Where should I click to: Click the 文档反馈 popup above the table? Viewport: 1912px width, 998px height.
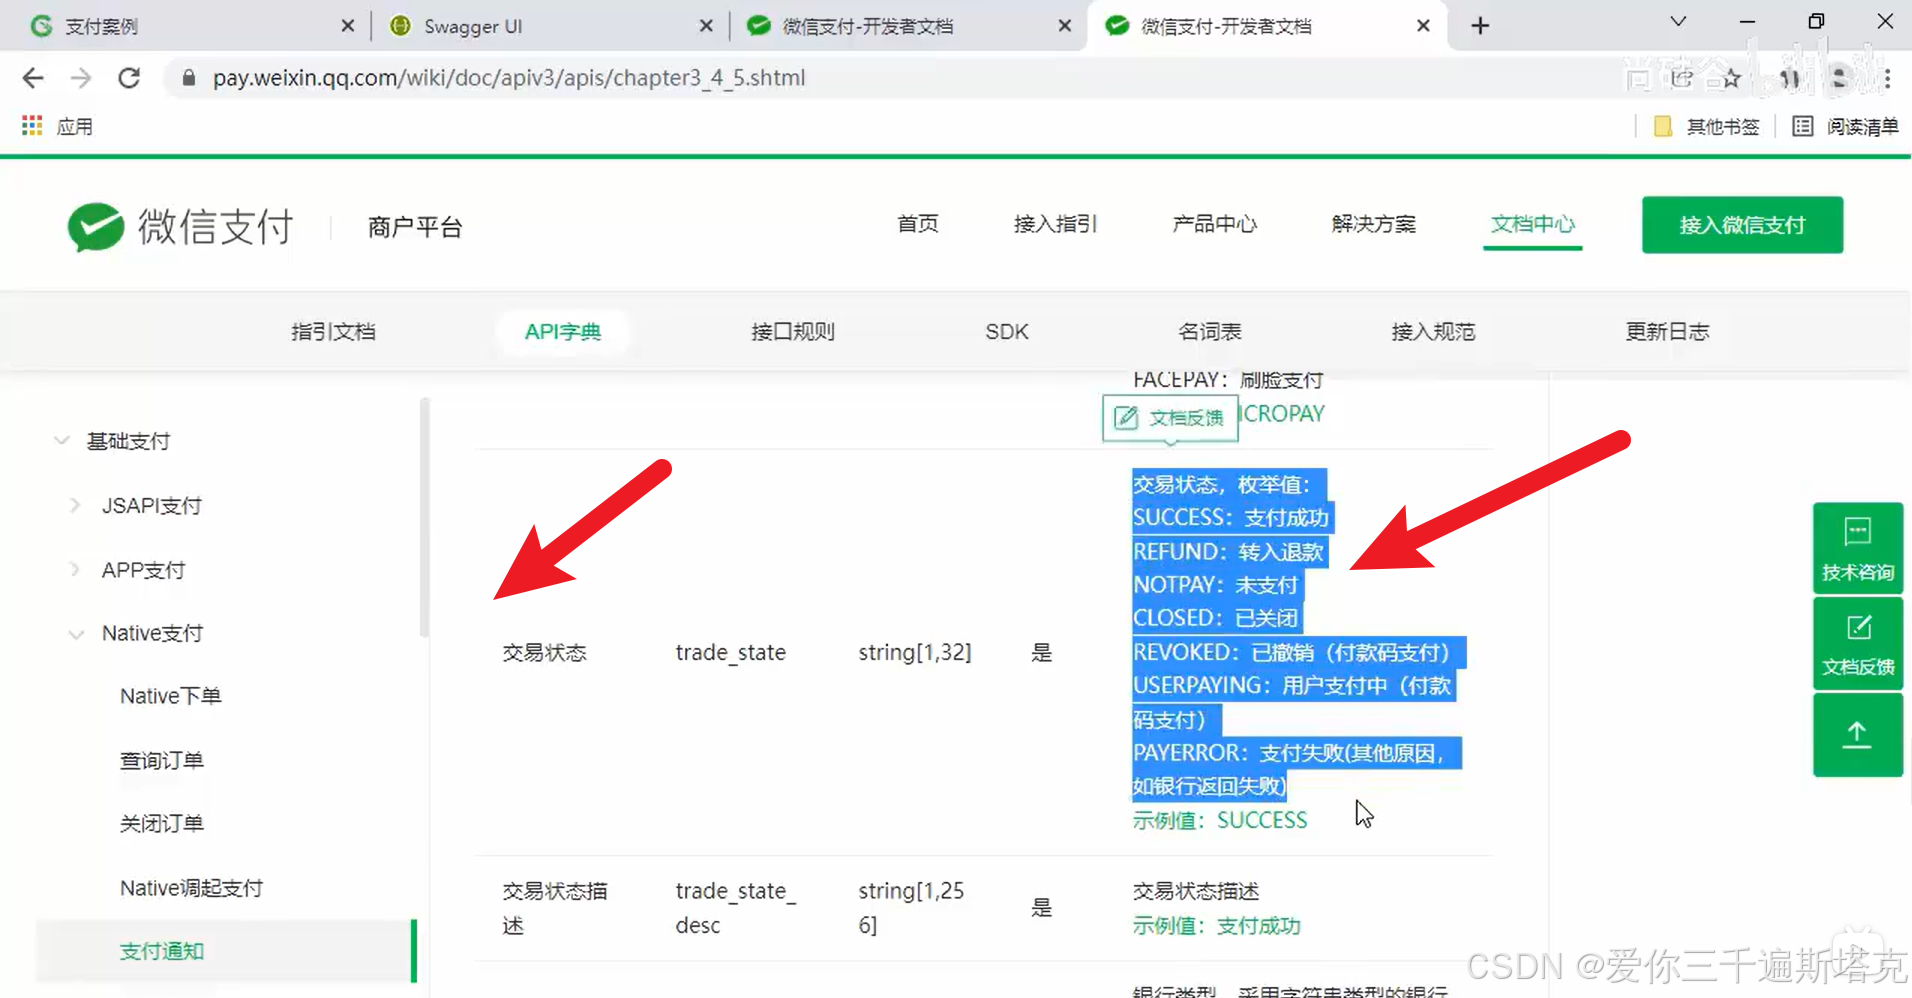(x=1170, y=417)
